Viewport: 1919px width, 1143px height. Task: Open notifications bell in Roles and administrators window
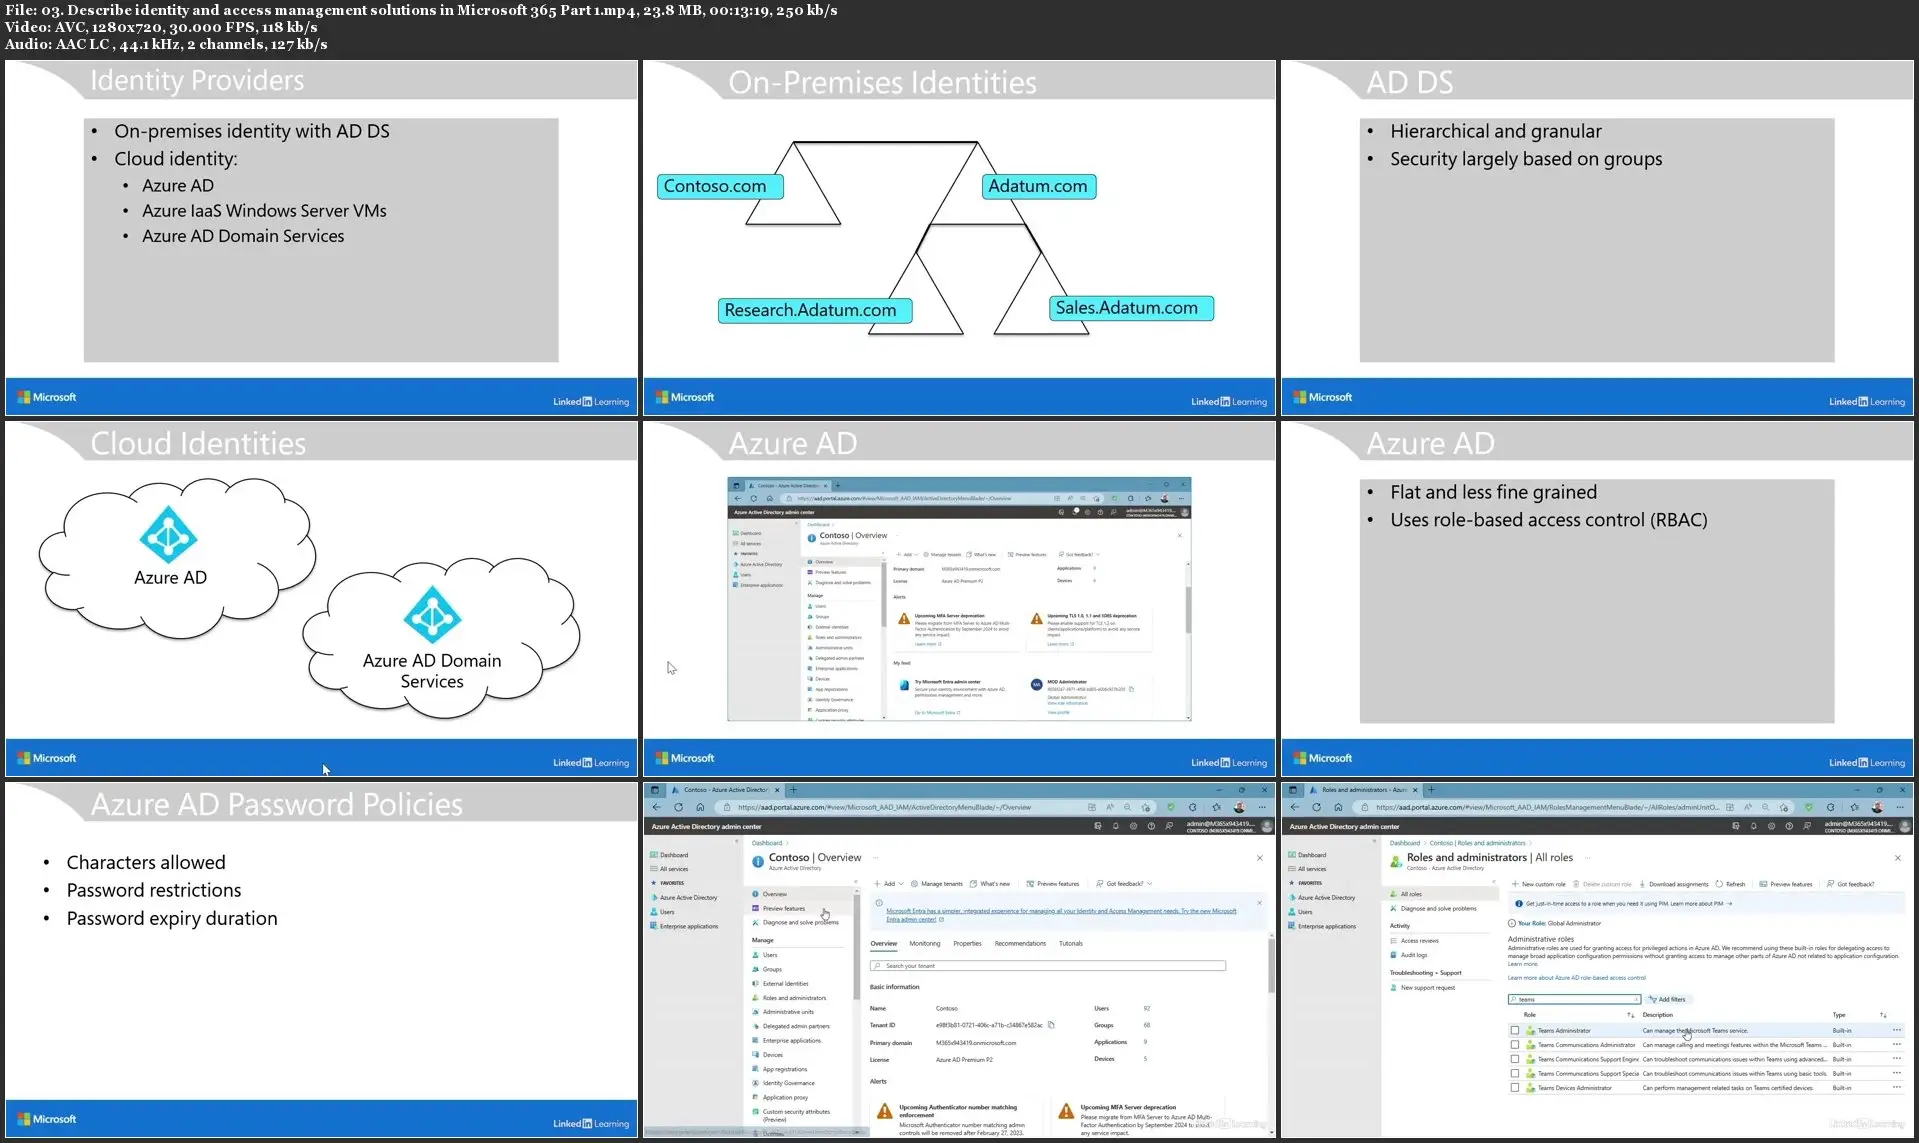[x=1754, y=826]
